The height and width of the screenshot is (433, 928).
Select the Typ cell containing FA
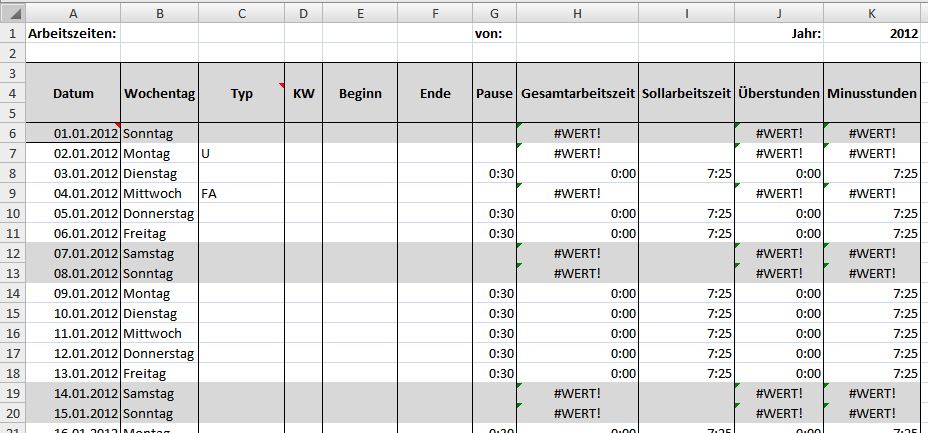tap(241, 193)
